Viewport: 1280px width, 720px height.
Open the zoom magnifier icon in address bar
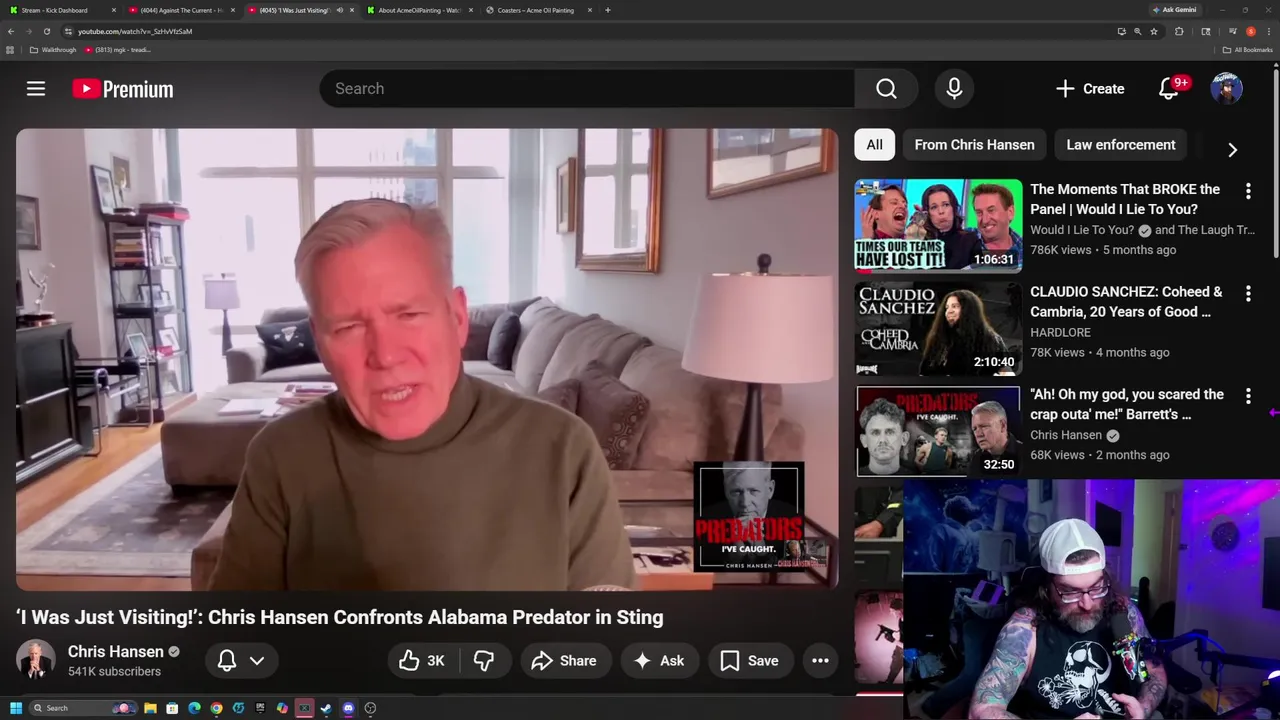click(x=1138, y=31)
